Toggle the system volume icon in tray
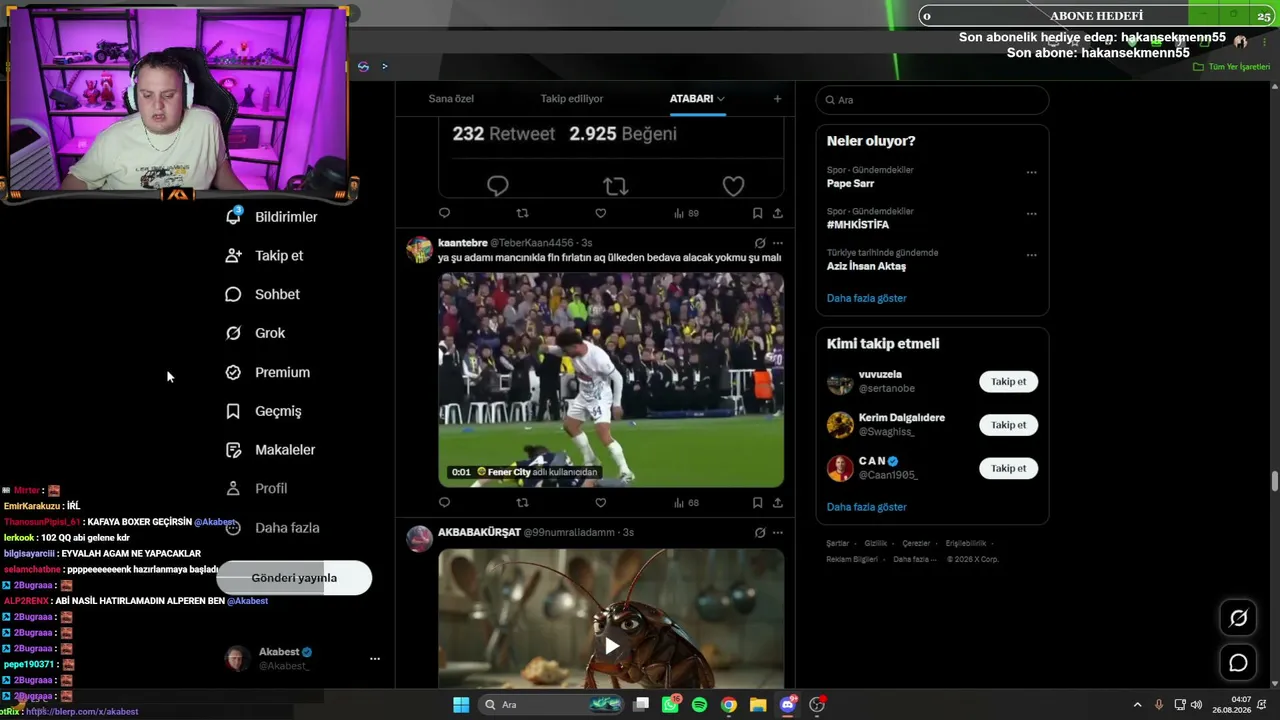 (1196, 705)
